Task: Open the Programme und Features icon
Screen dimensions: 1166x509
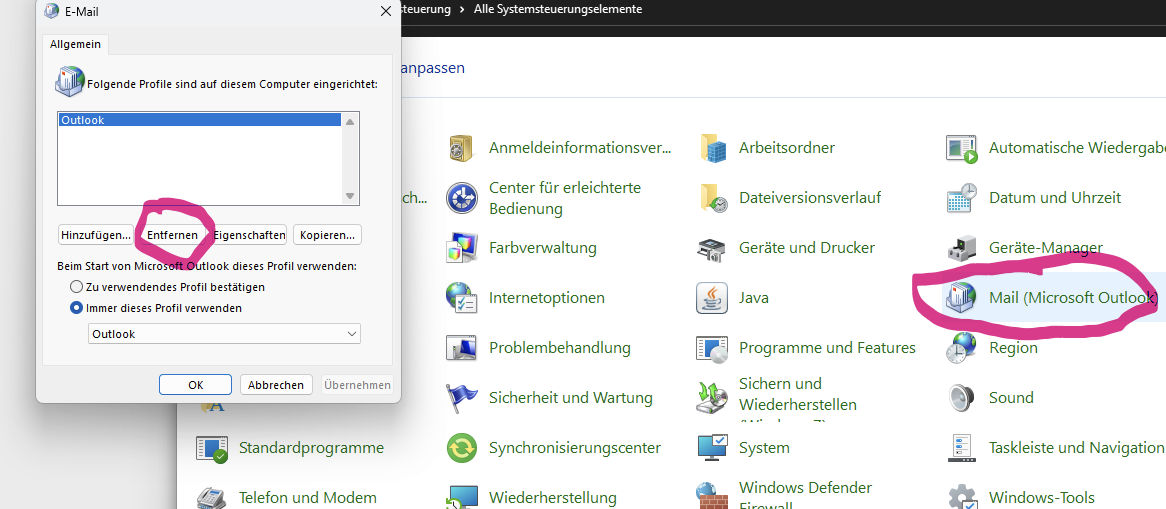Action: [712, 348]
